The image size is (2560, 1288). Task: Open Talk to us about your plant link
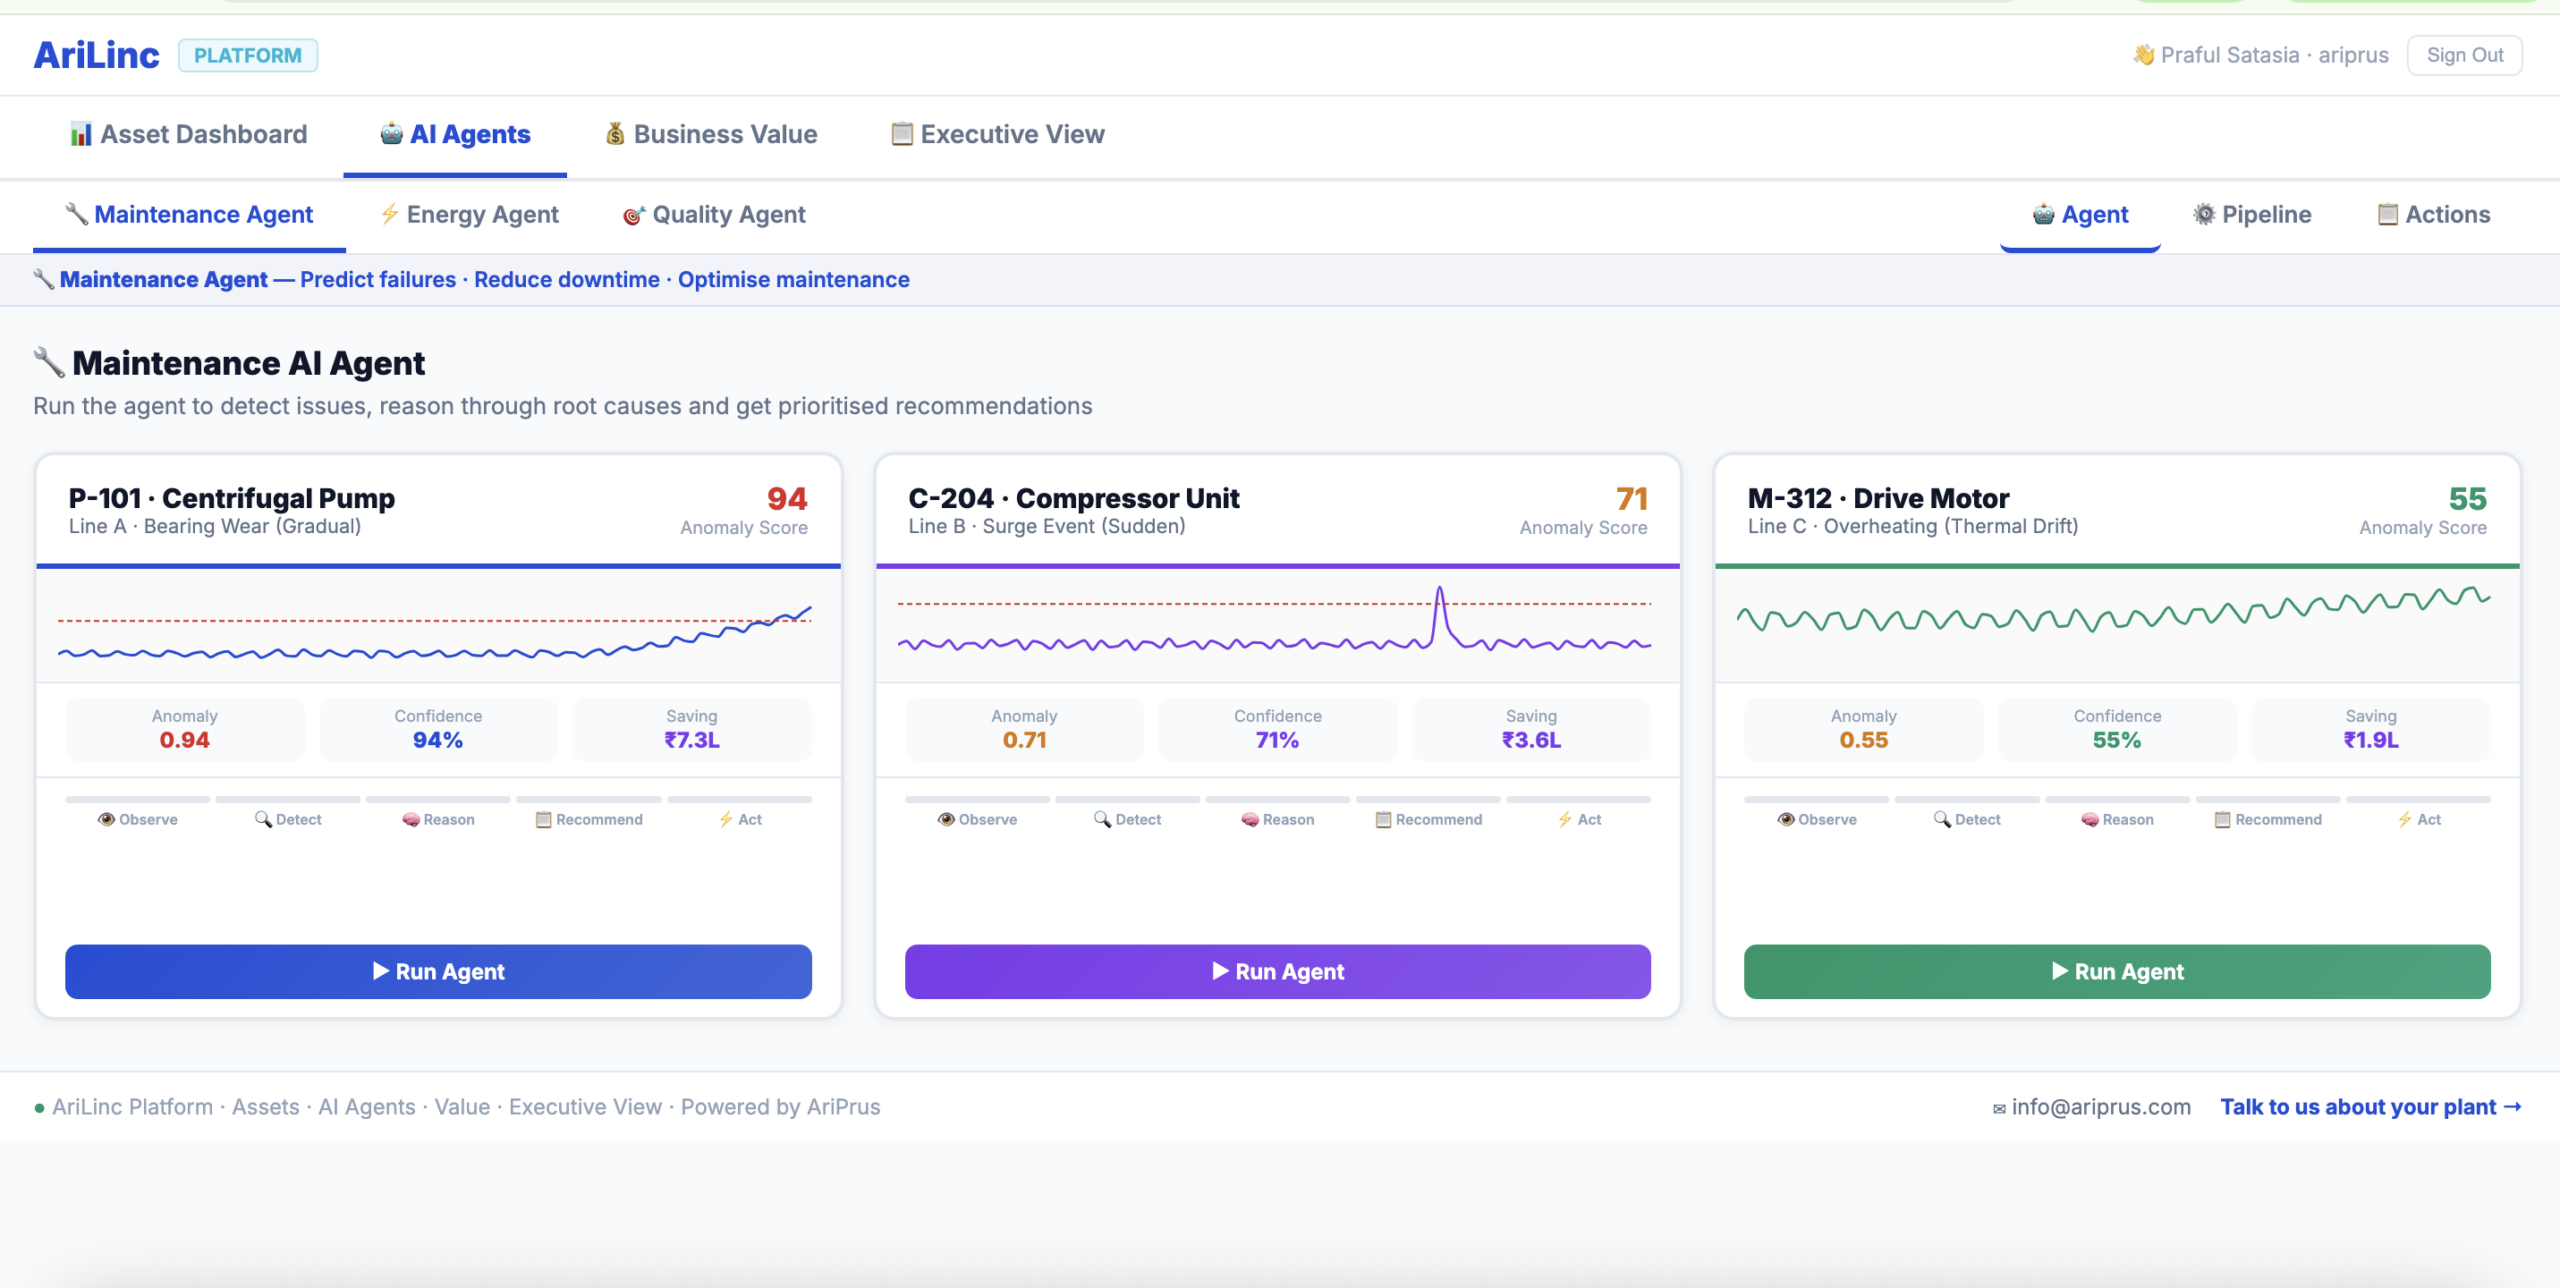pos(2370,1107)
